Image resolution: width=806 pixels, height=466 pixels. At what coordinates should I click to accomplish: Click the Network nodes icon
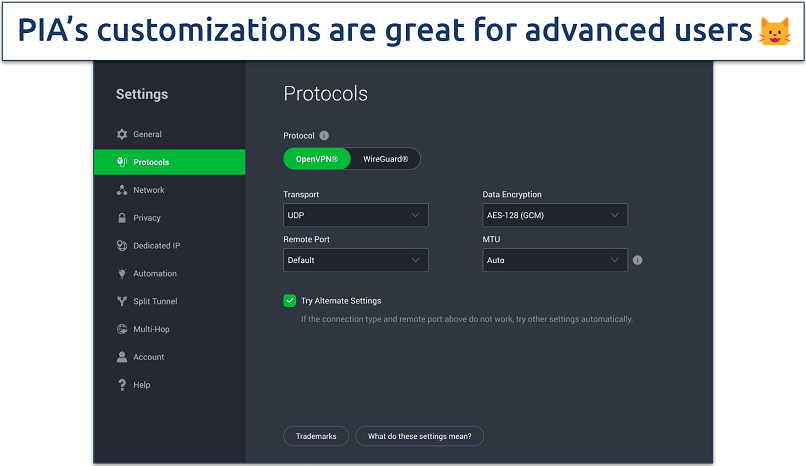[x=122, y=190]
